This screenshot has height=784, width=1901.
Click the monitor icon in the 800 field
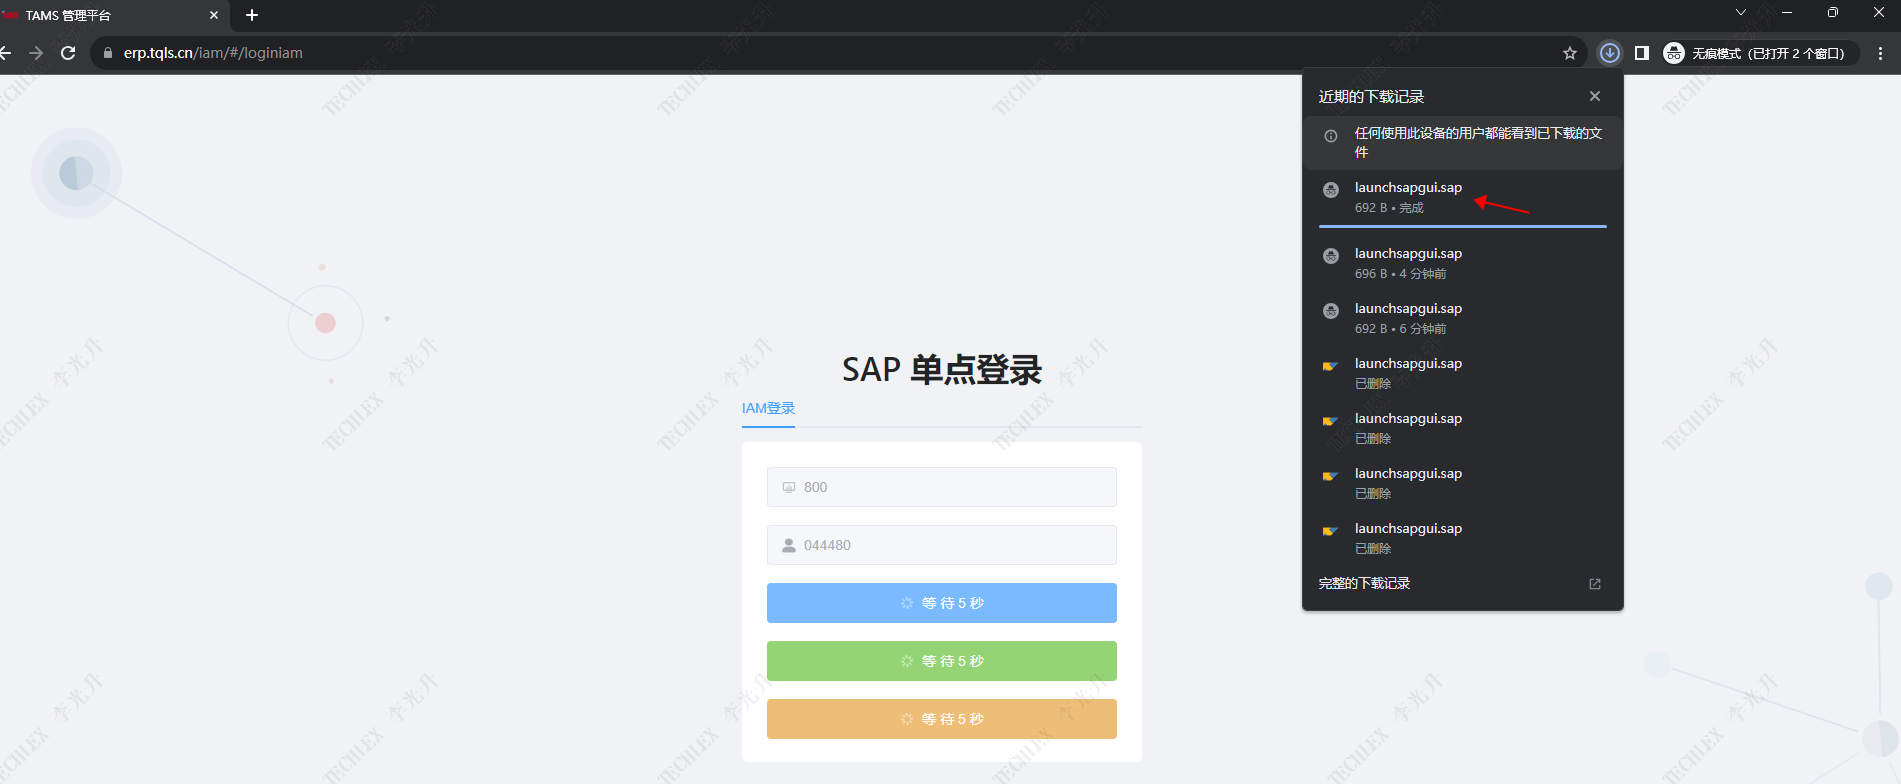point(789,487)
